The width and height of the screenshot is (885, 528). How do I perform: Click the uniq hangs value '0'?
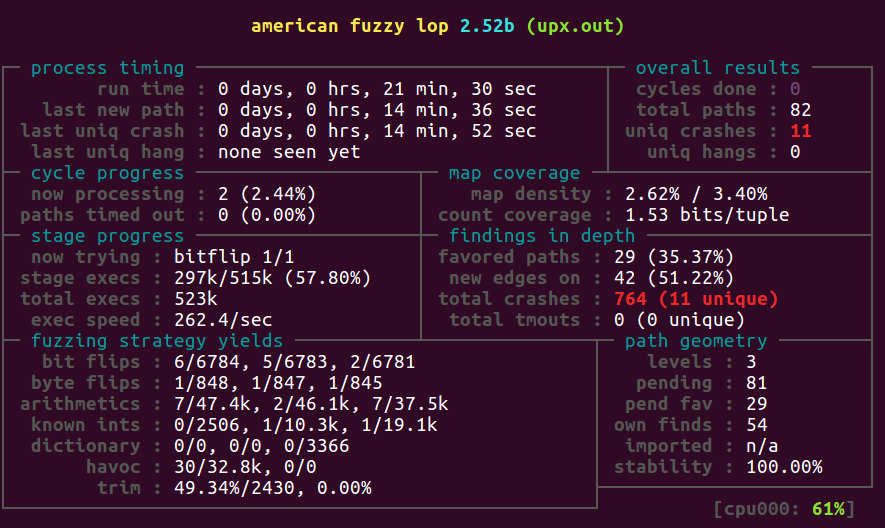pyautogui.click(x=795, y=152)
